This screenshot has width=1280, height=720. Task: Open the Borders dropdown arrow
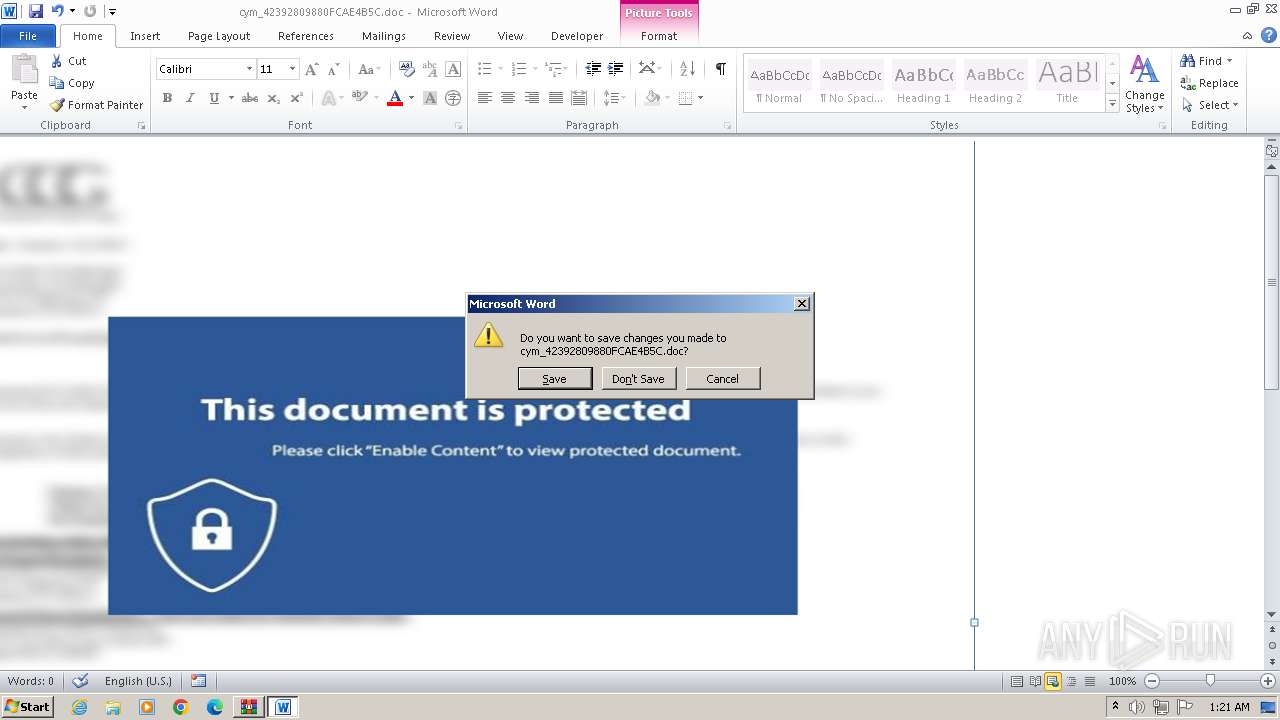(x=700, y=98)
